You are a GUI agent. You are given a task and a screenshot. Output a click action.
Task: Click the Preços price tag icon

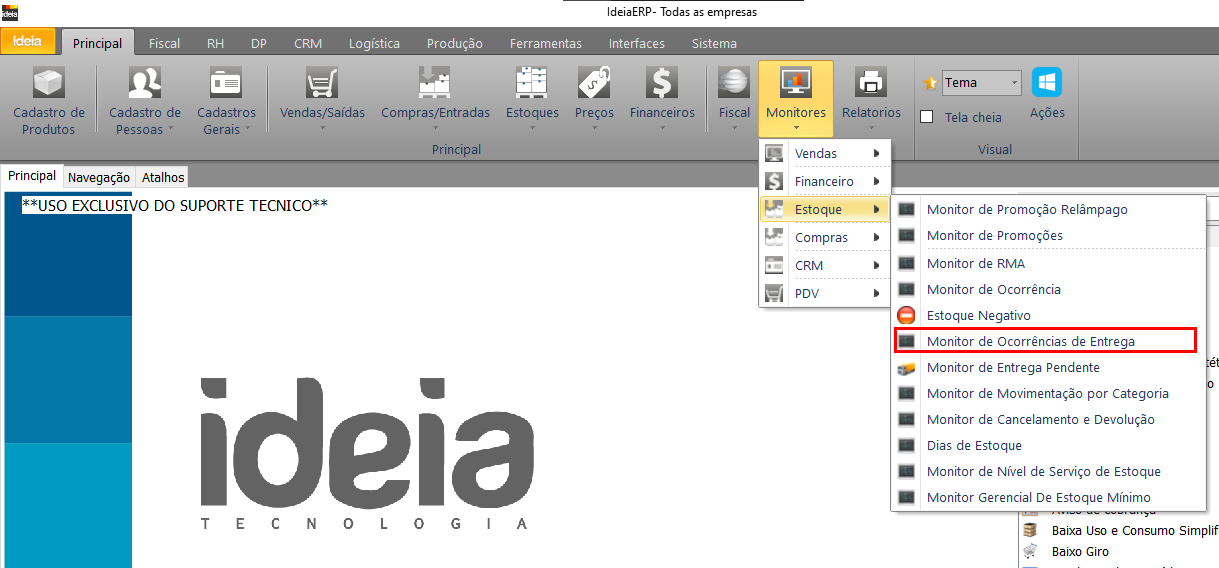[594, 83]
